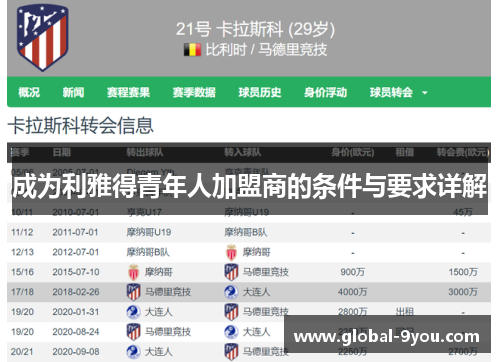
Task: Click the 赛季 column header
Action: pos(20,152)
